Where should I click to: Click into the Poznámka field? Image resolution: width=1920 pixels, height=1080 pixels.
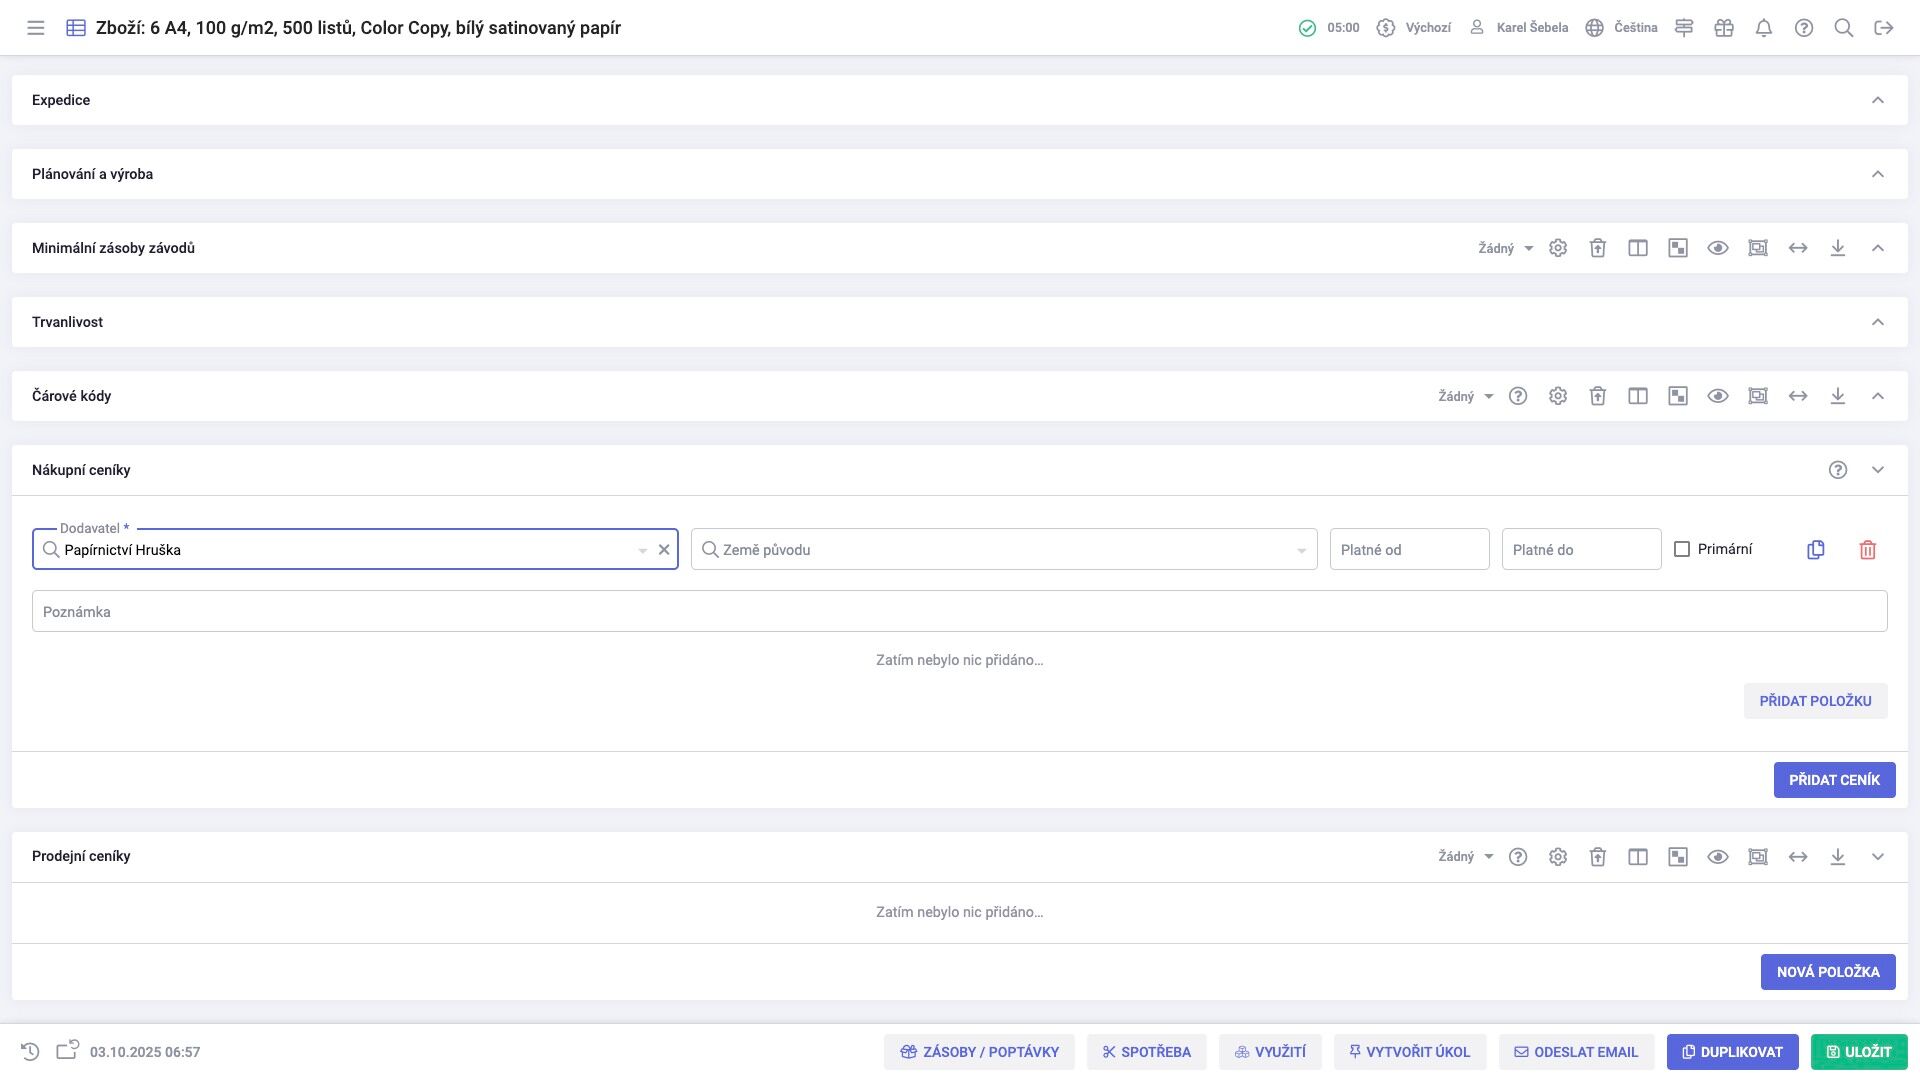click(x=959, y=612)
